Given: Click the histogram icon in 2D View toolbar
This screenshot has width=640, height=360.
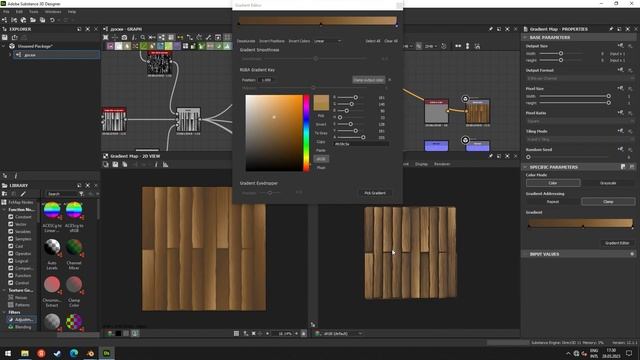Looking at the screenshot, I should pyautogui.click(x=165, y=164).
